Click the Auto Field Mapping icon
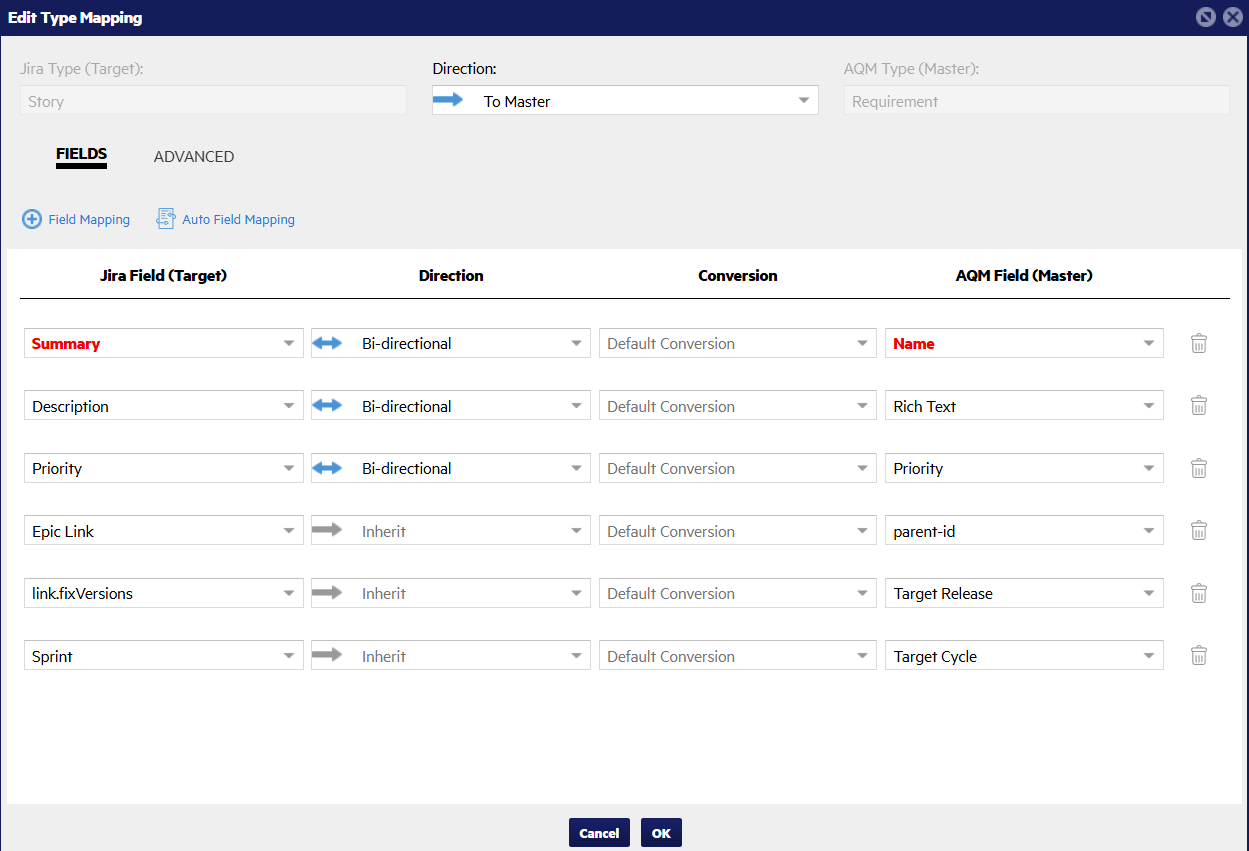Image resolution: width=1249 pixels, height=851 pixels. pos(165,219)
